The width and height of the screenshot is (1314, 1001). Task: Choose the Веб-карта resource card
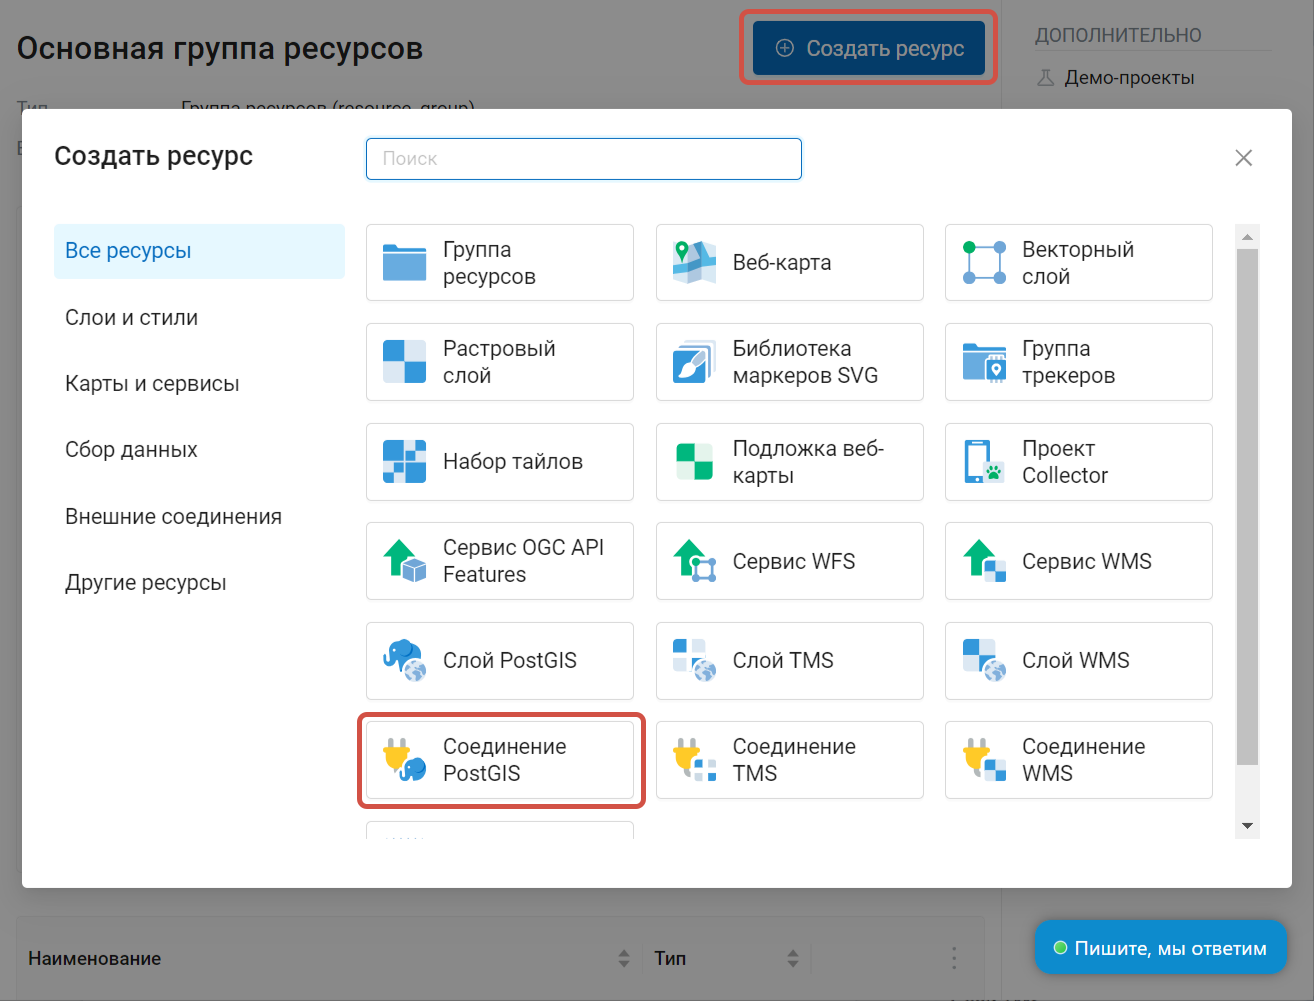point(790,262)
